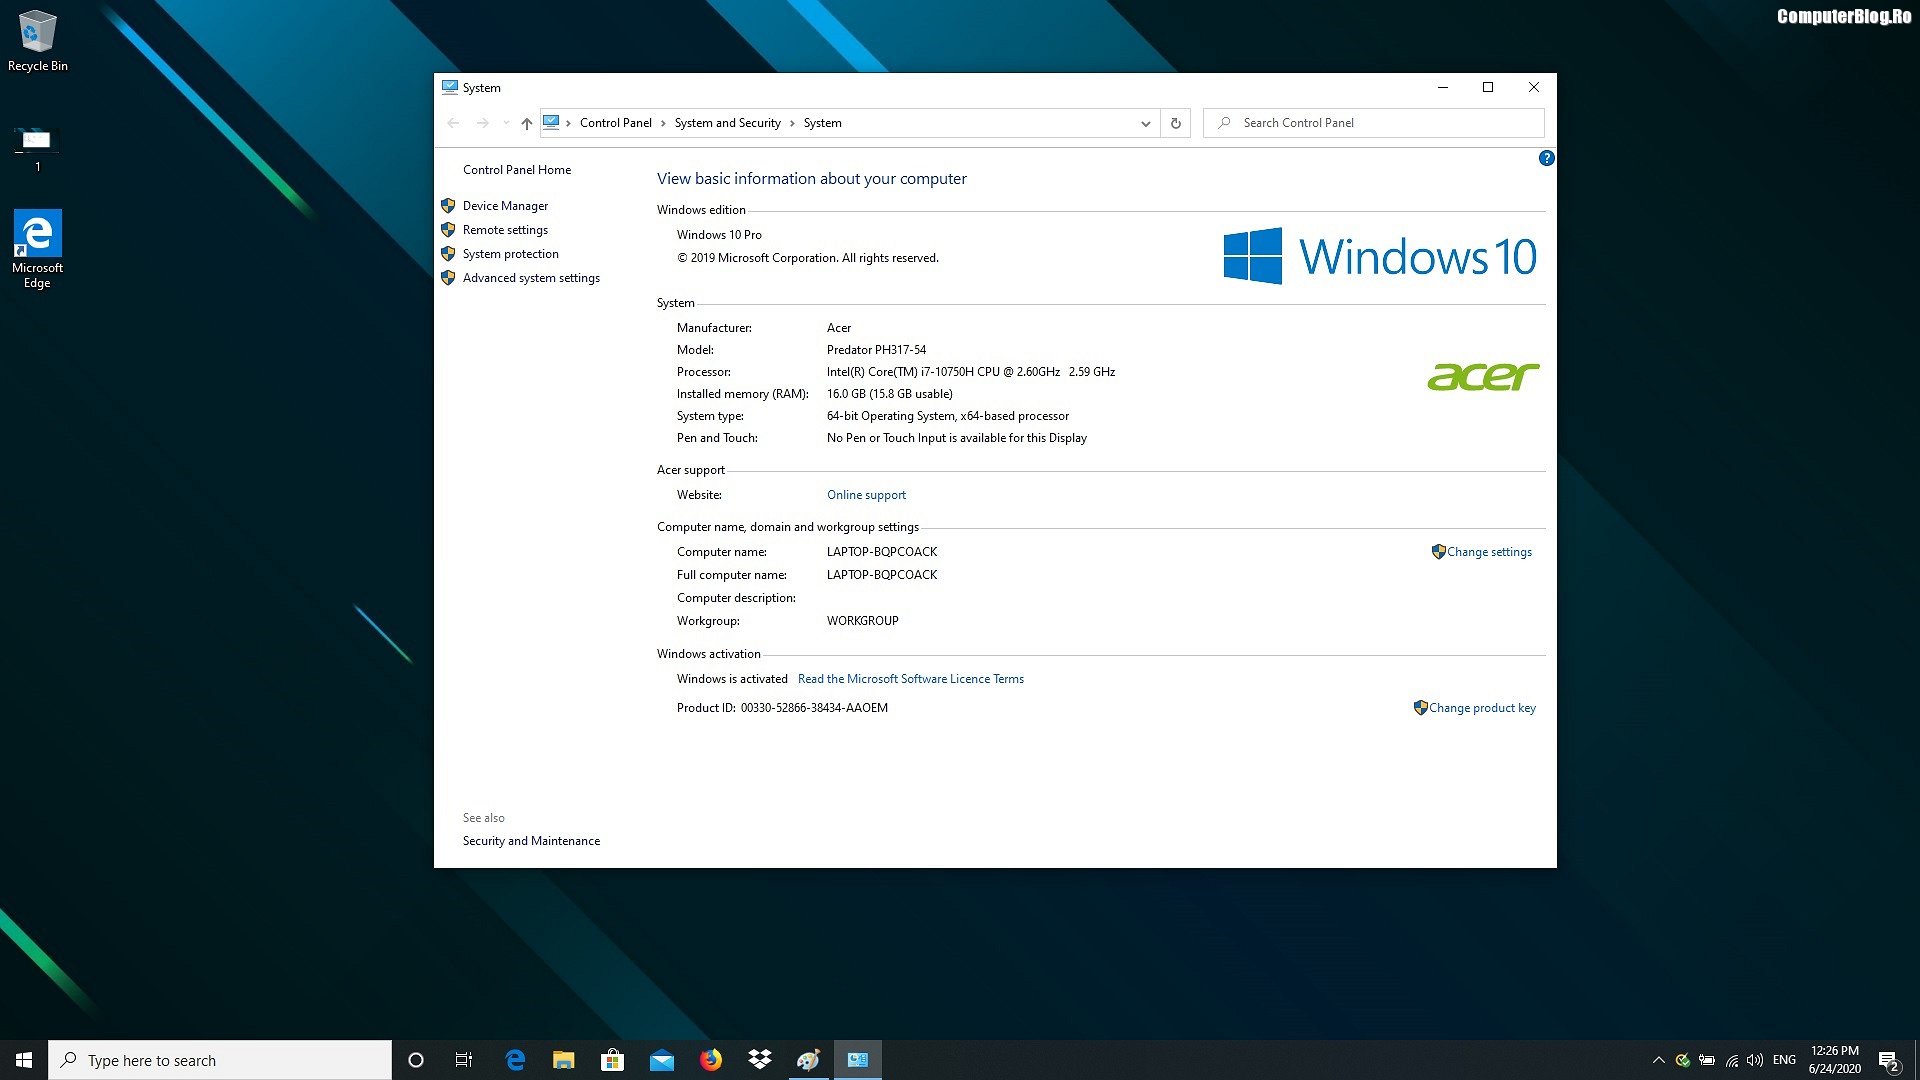Viewport: 1920px width, 1080px height.
Task: Expand address bar history dropdown
Action: 1145,123
